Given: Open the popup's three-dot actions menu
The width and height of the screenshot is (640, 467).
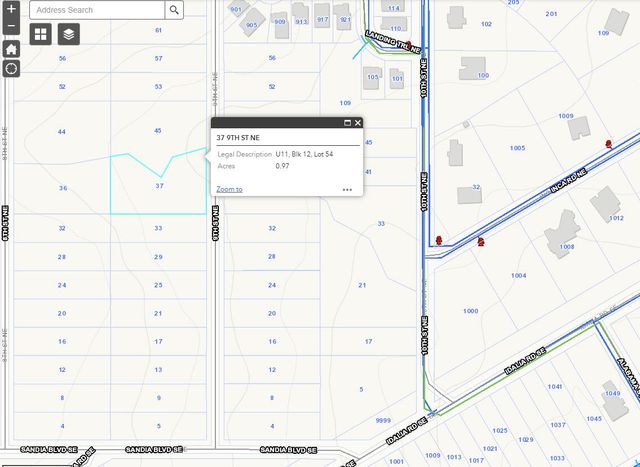Looking at the screenshot, I should pyautogui.click(x=347, y=189).
